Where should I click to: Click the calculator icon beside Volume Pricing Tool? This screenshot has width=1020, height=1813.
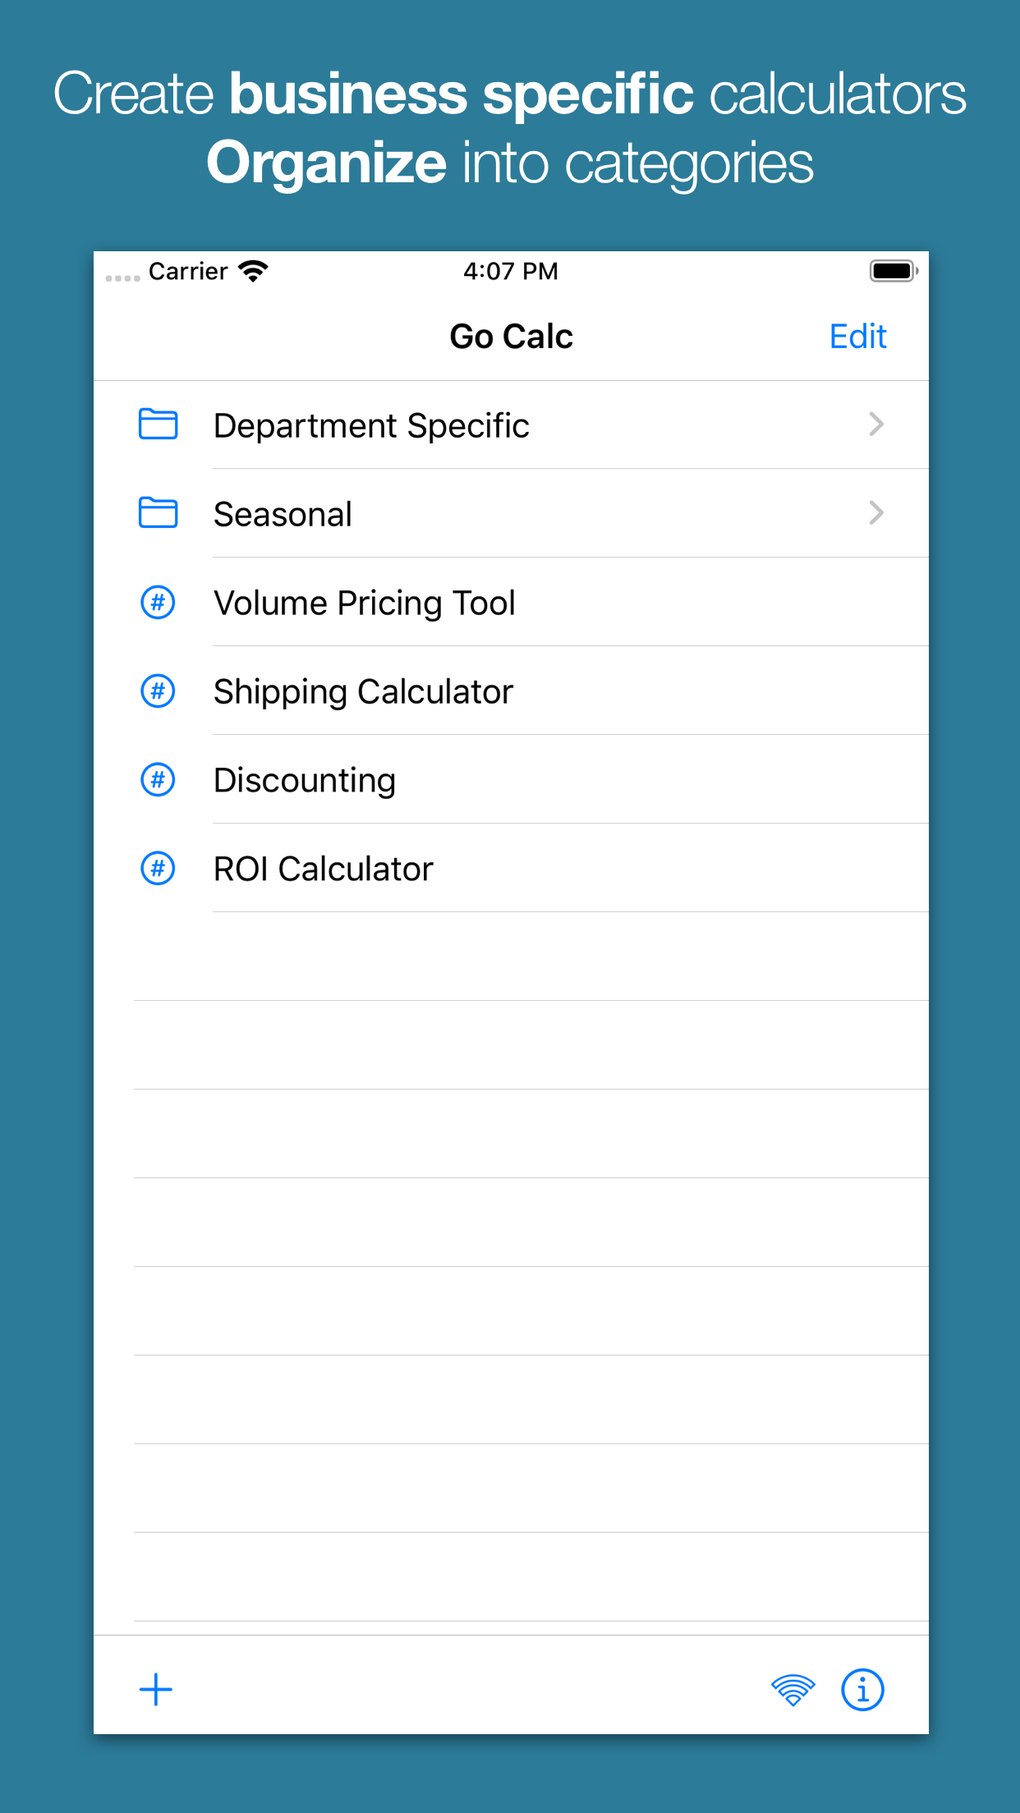pos(157,602)
